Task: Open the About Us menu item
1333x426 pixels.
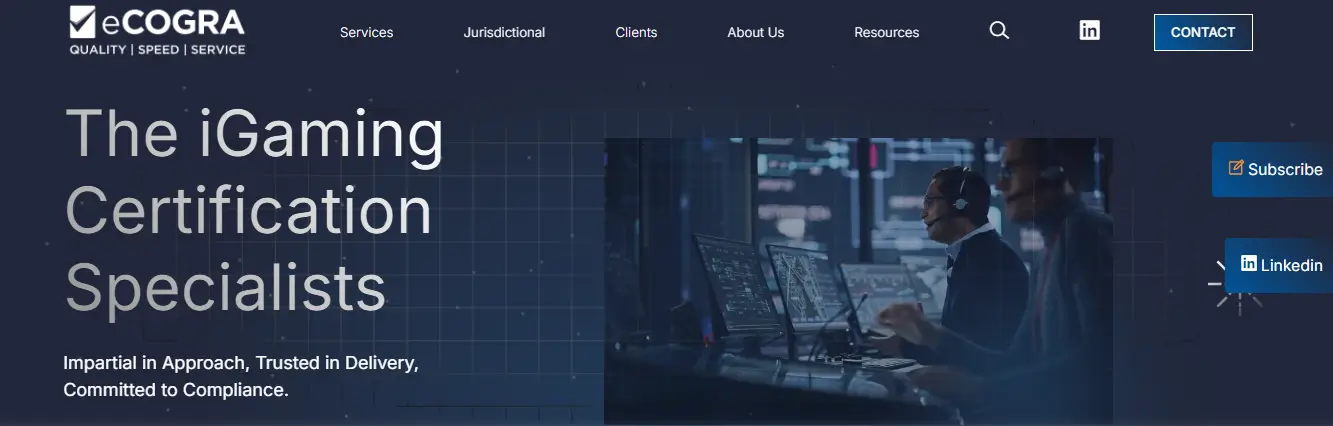Action: click(x=755, y=32)
